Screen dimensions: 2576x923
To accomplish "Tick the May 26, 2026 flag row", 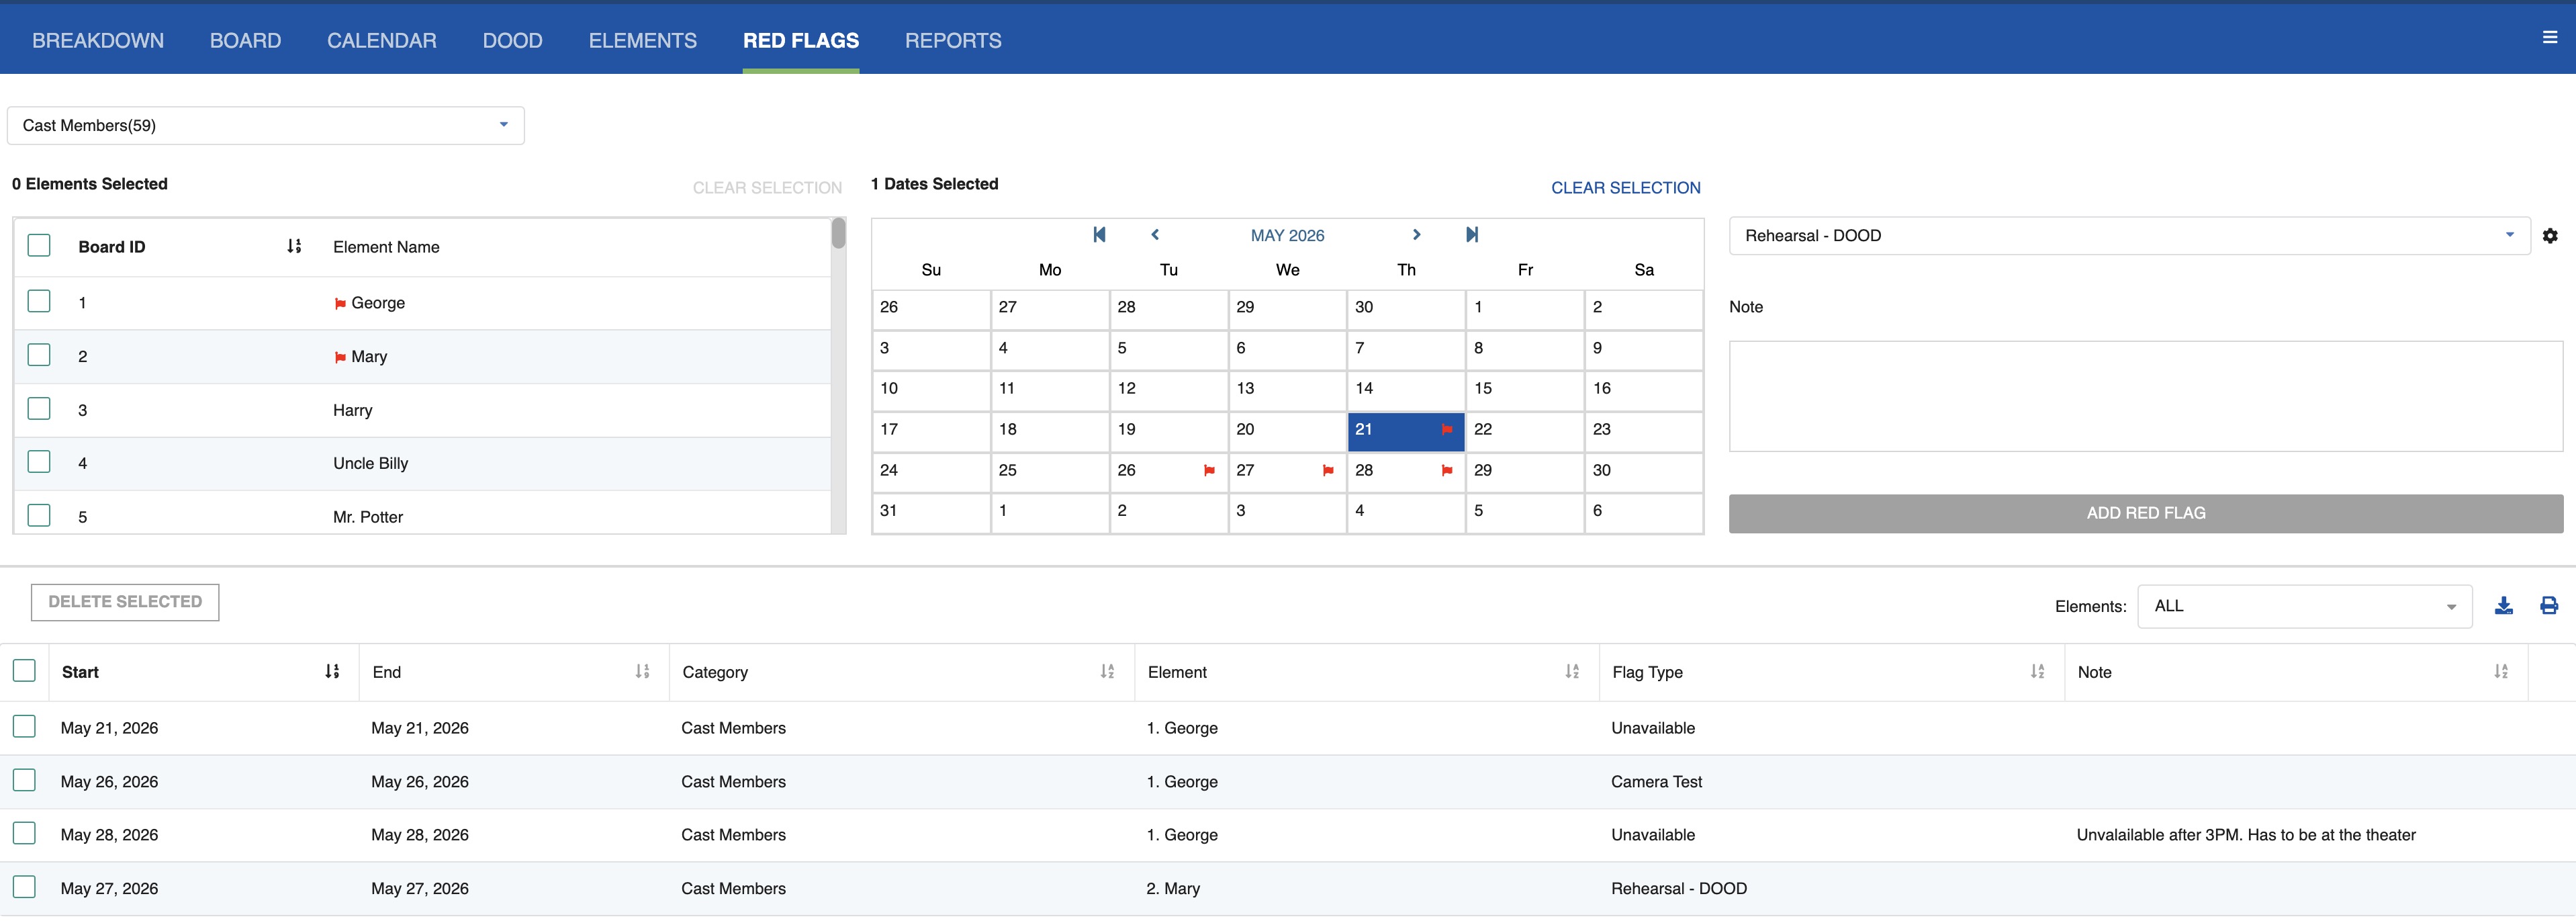I will [25, 780].
